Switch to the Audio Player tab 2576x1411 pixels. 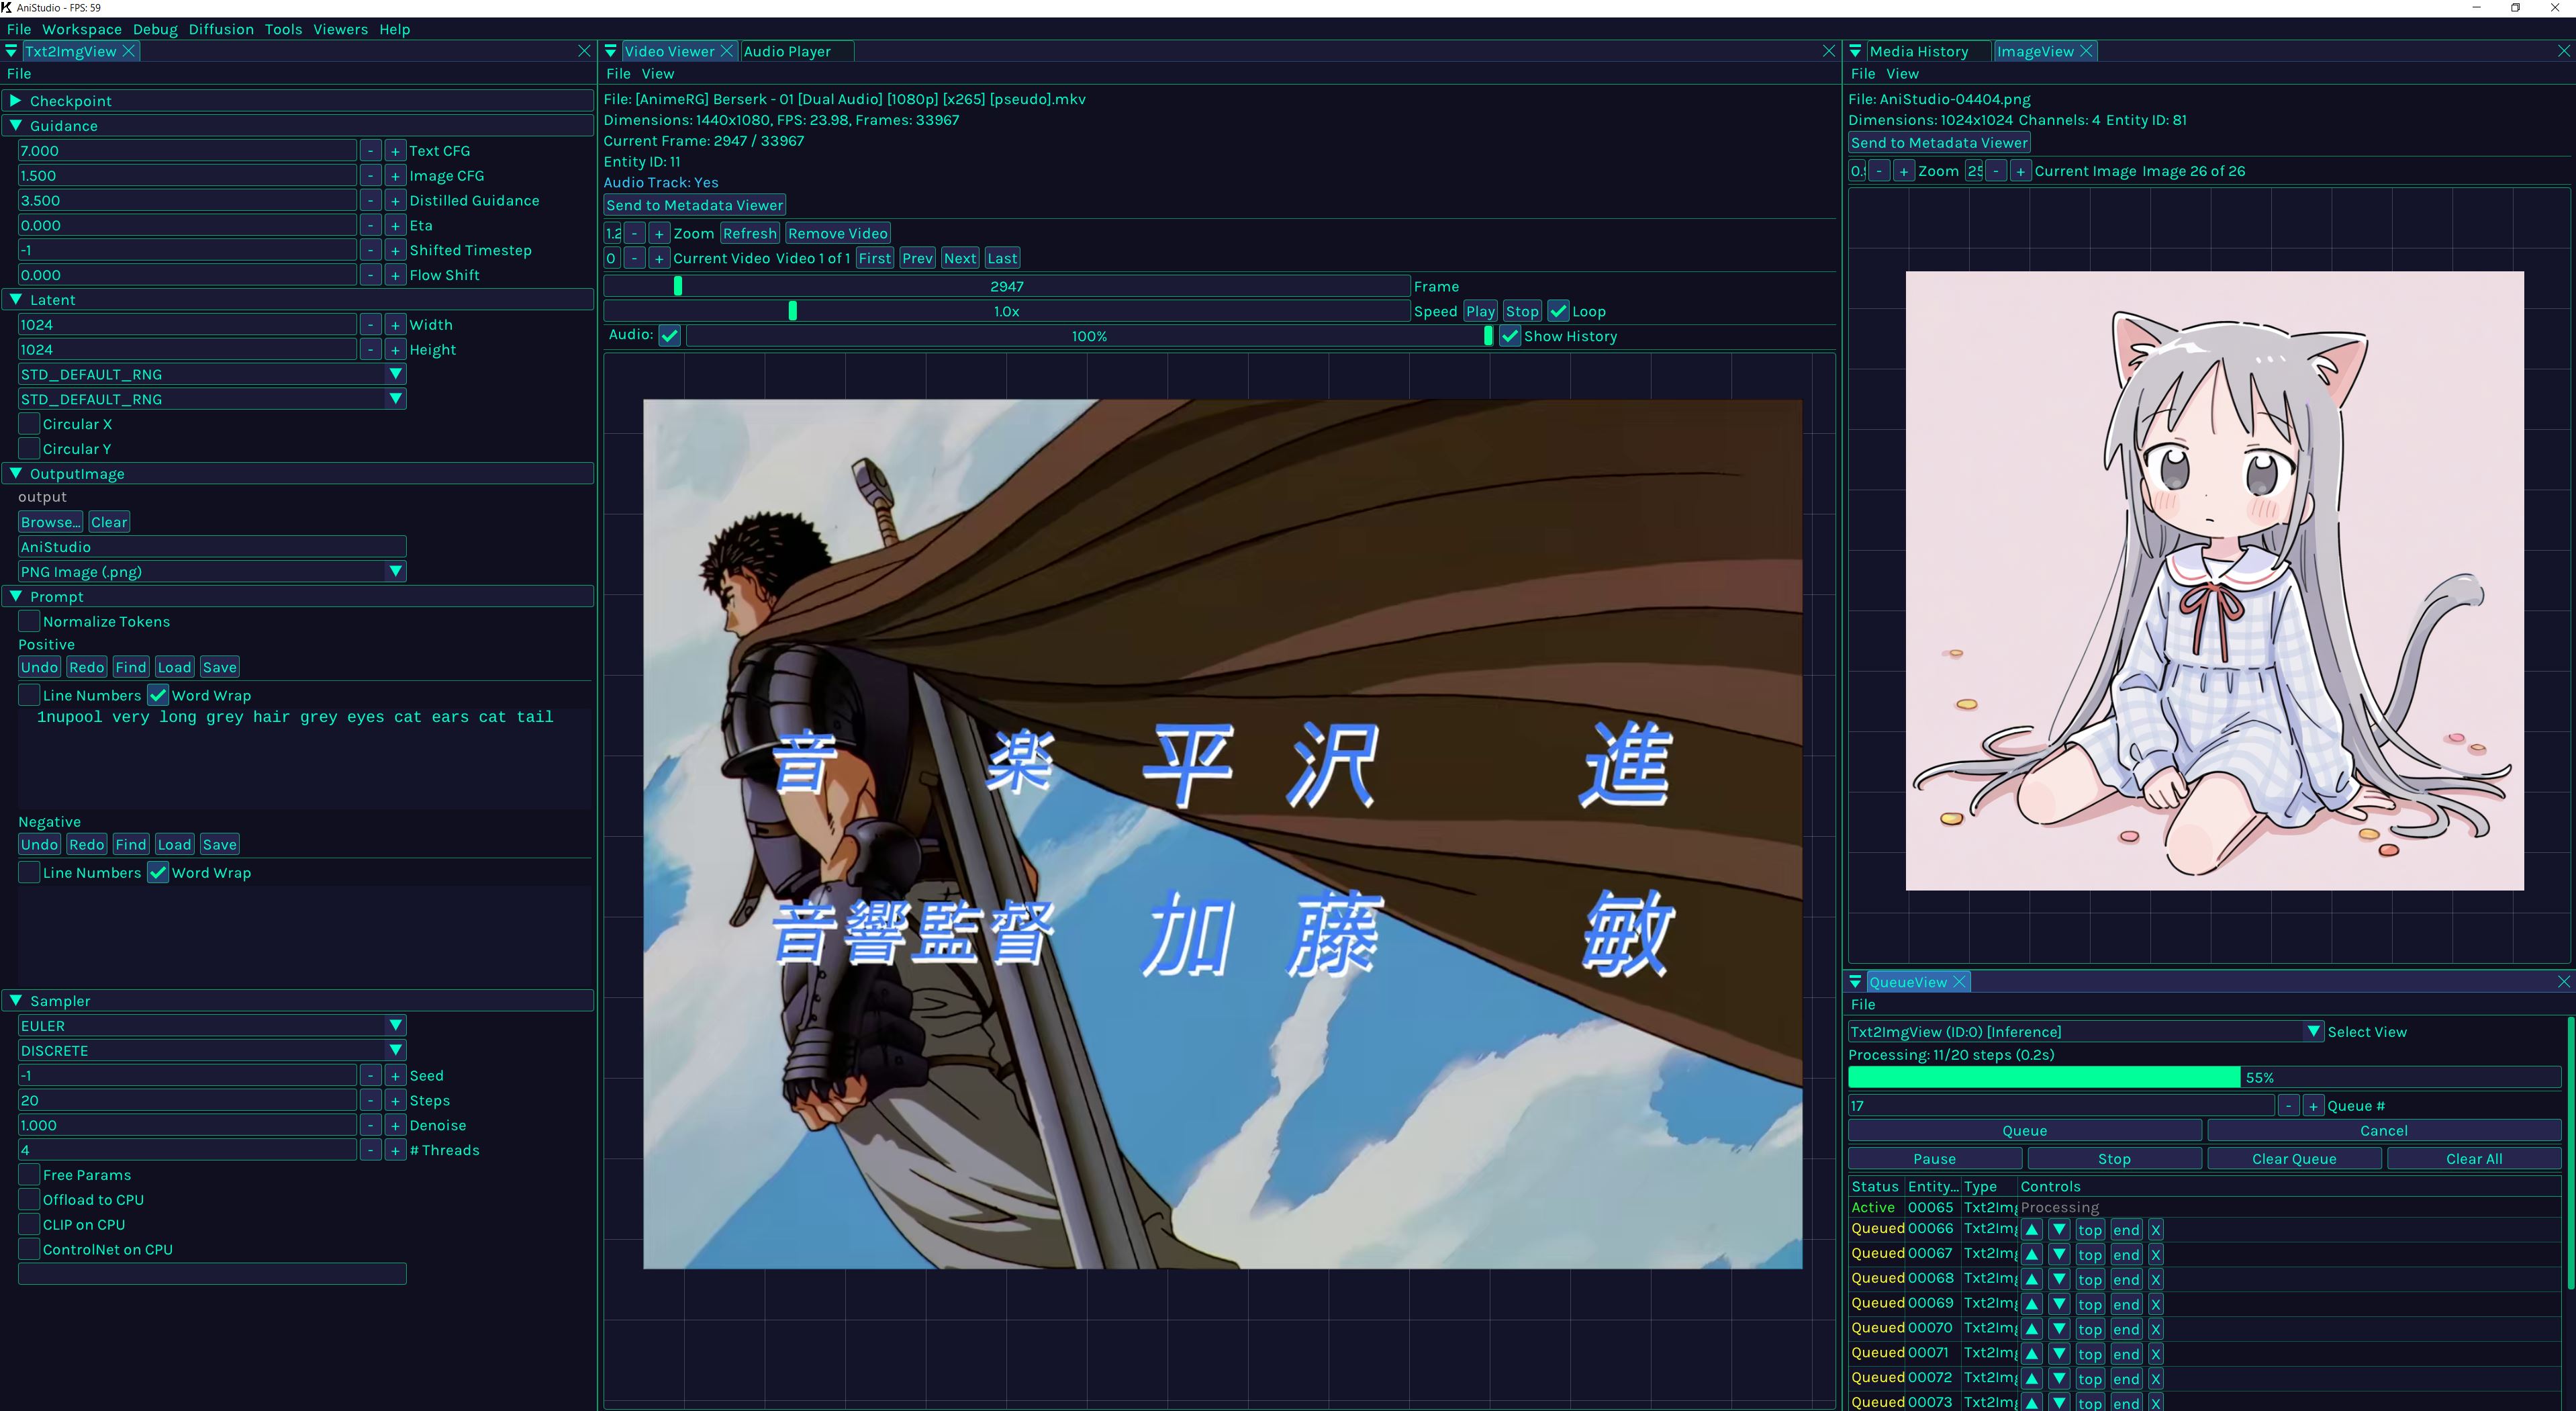pyautogui.click(x=787, y=51)
